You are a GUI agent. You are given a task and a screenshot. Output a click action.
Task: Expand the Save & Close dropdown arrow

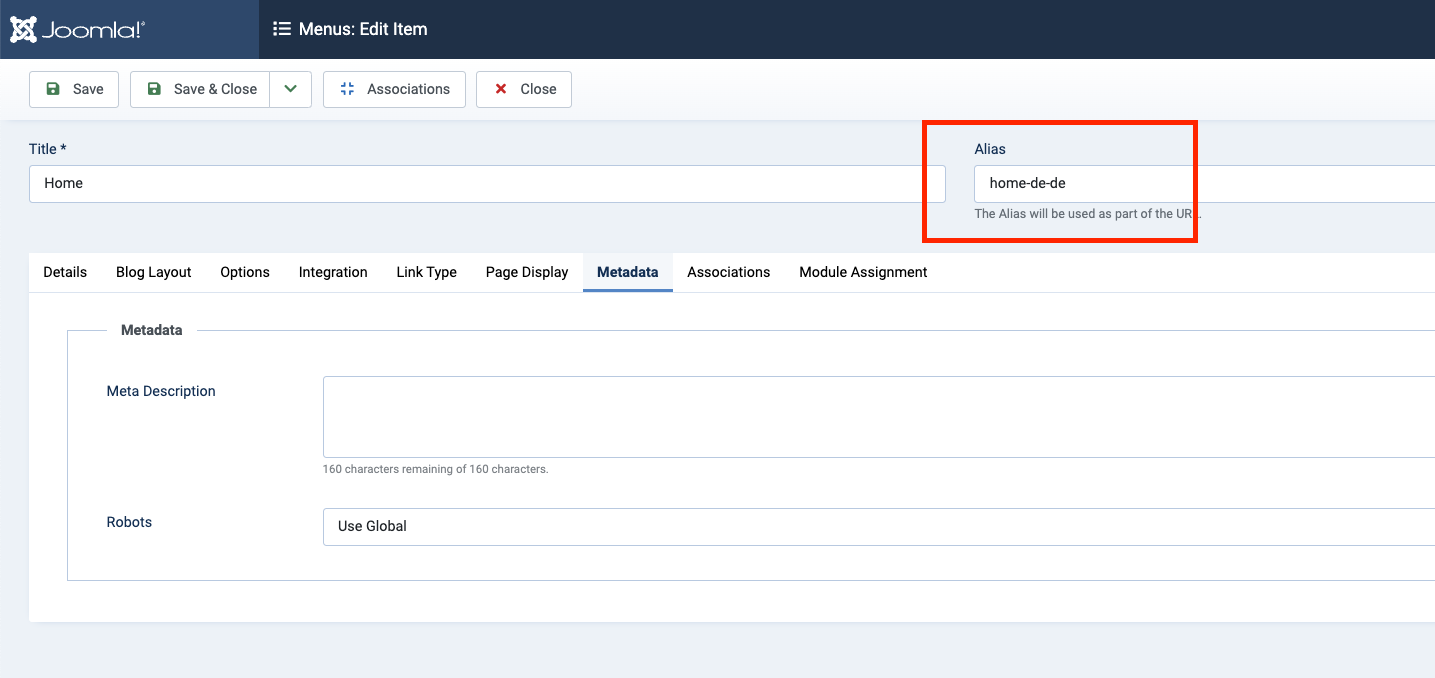coord(290,89)
